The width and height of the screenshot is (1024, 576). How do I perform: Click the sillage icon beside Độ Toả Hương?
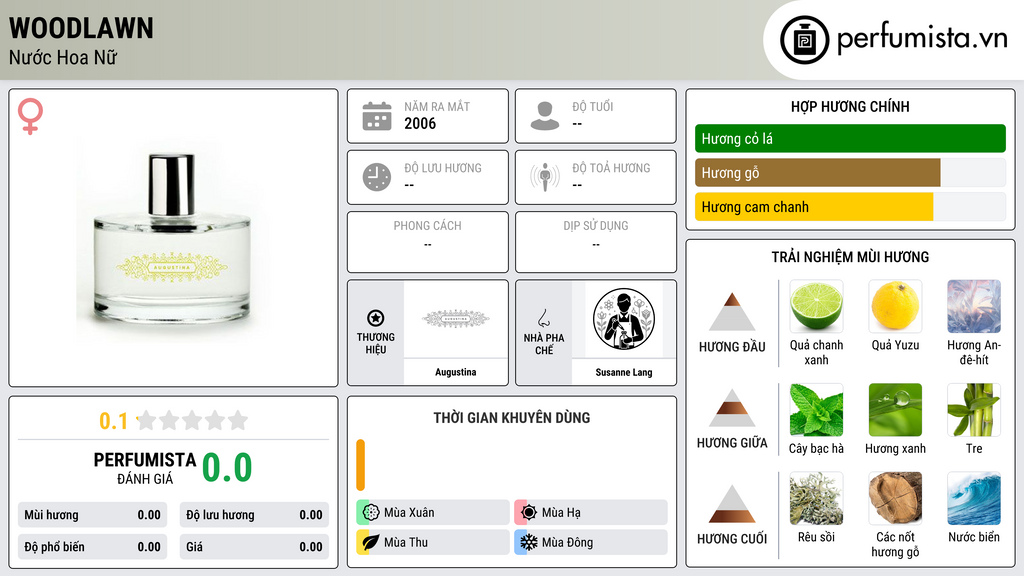coord(545,177)
